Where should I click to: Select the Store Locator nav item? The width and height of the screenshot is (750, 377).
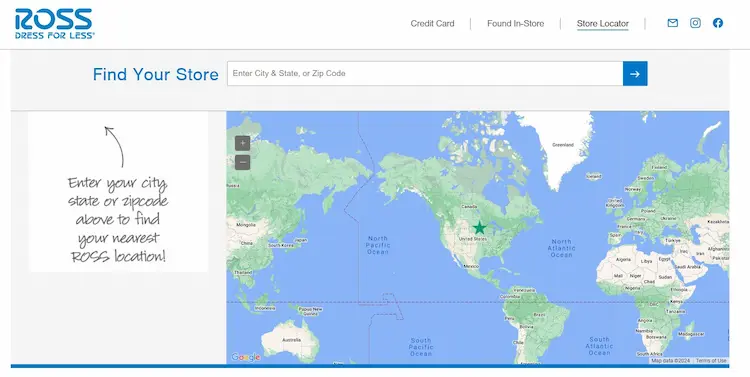[603, 23]
